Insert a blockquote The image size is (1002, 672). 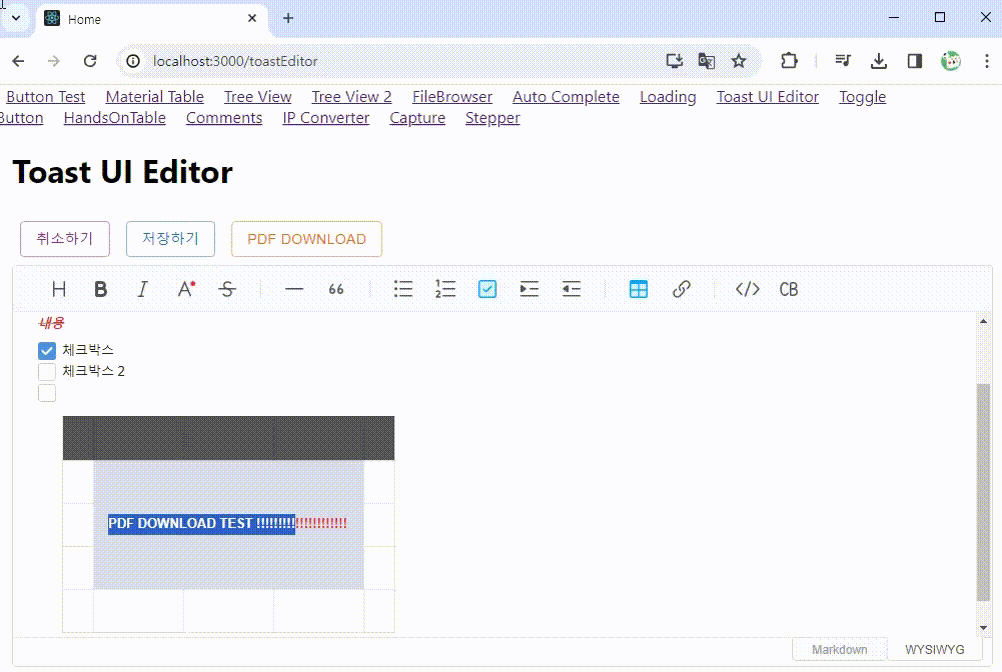pos(336,289)
